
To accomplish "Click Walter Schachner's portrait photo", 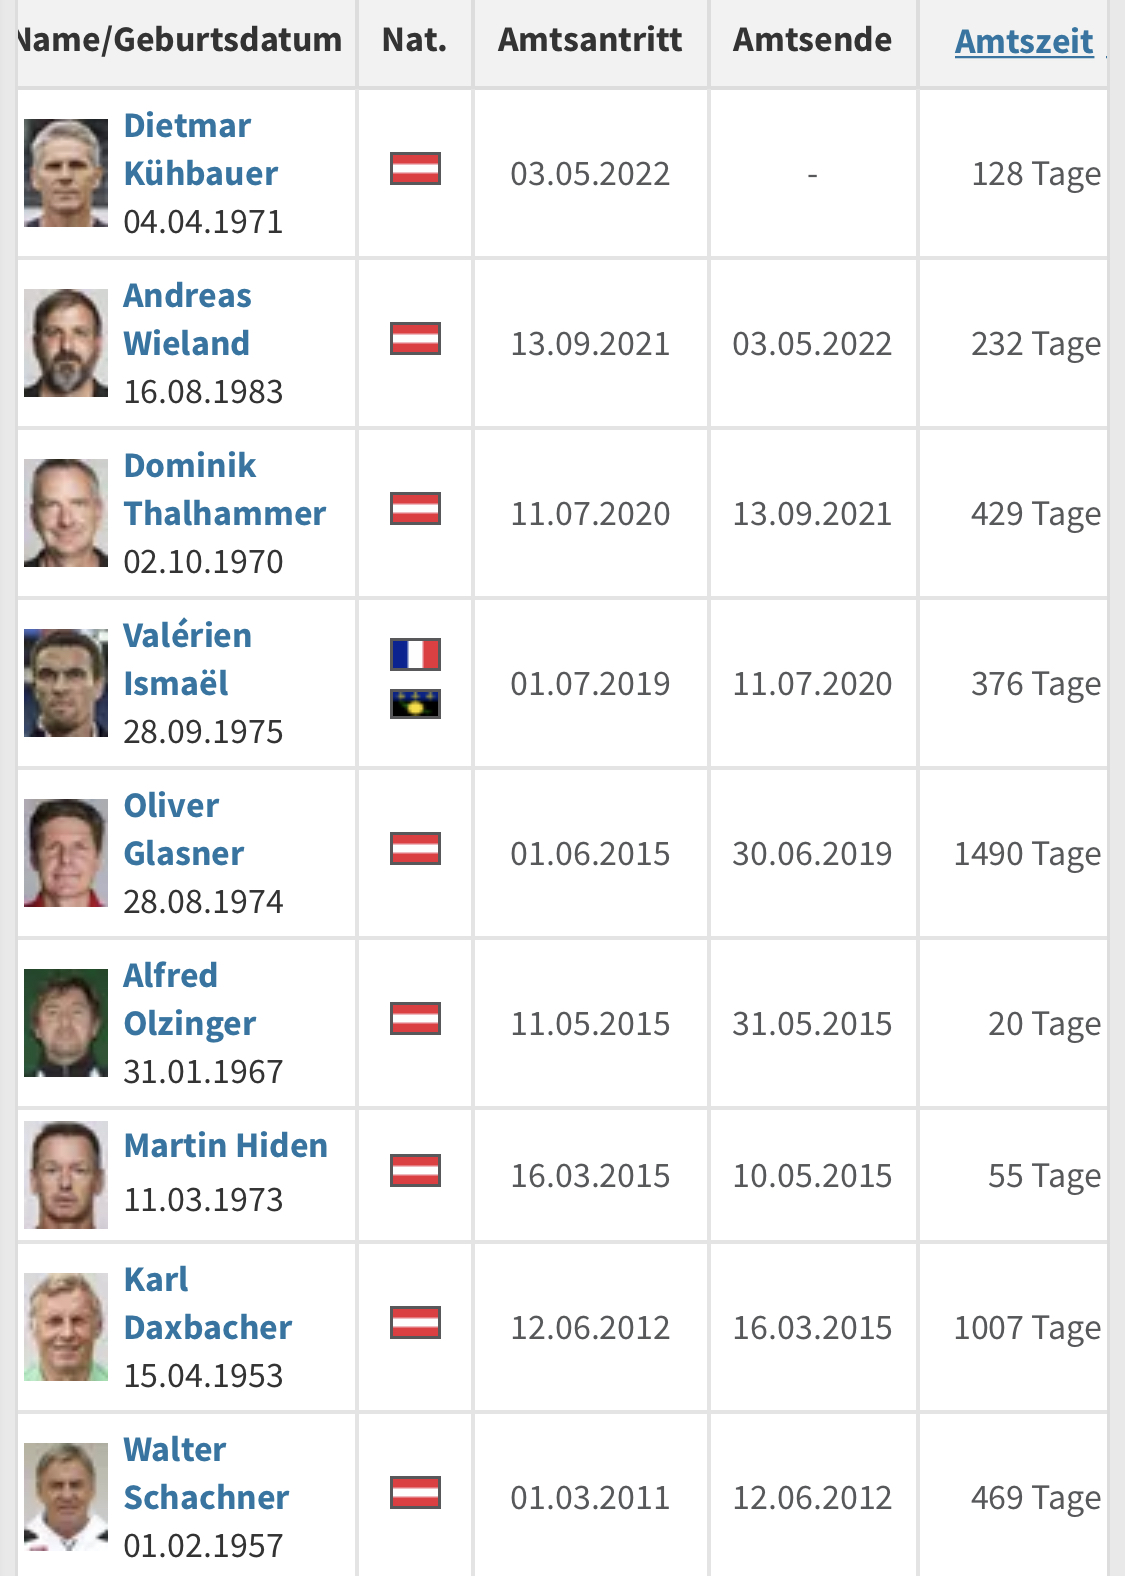I will point(66,1497).
